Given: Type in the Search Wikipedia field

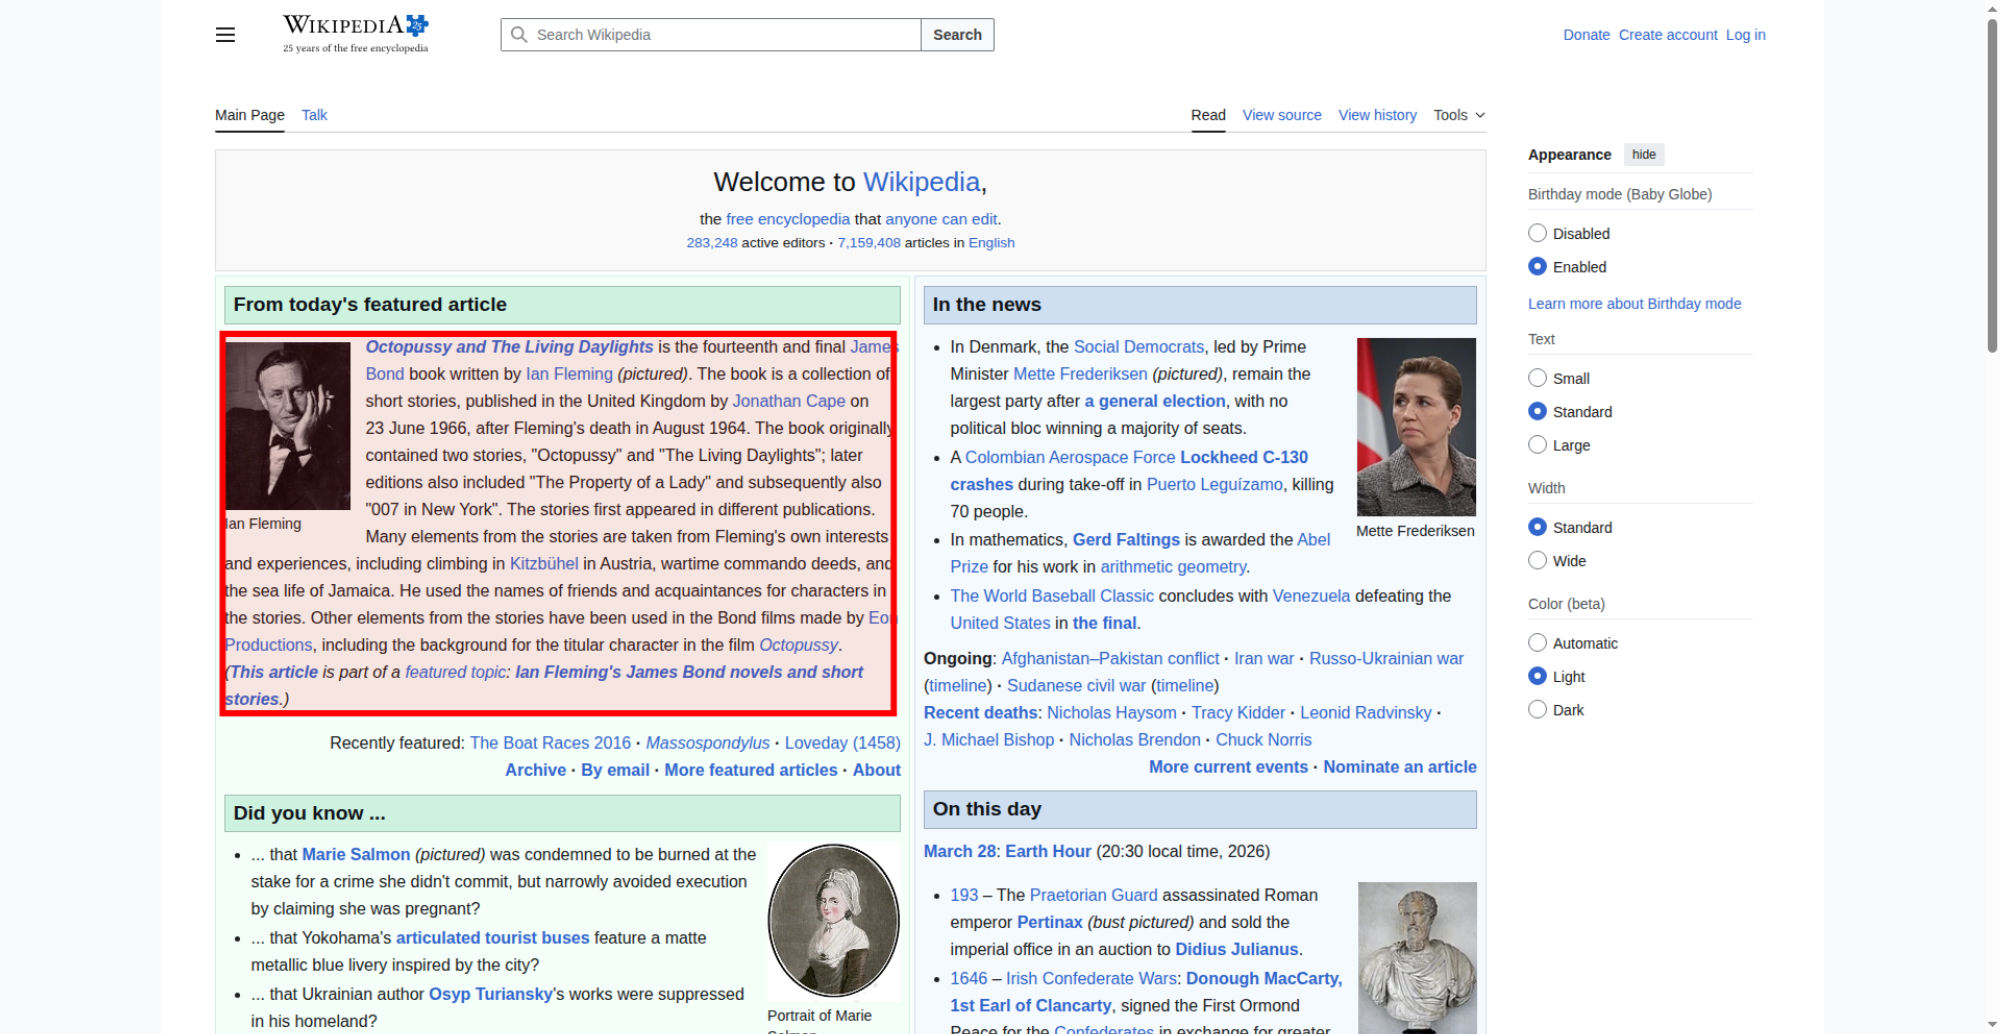Looking at the screenshot, I should tap(720, 35).
